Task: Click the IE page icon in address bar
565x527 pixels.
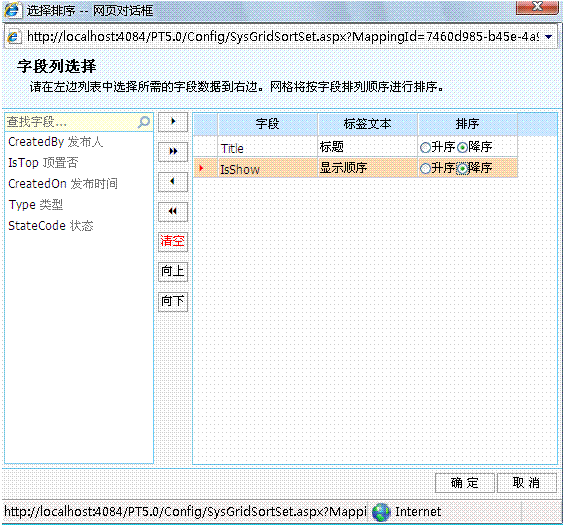Action: coord(13,36)
